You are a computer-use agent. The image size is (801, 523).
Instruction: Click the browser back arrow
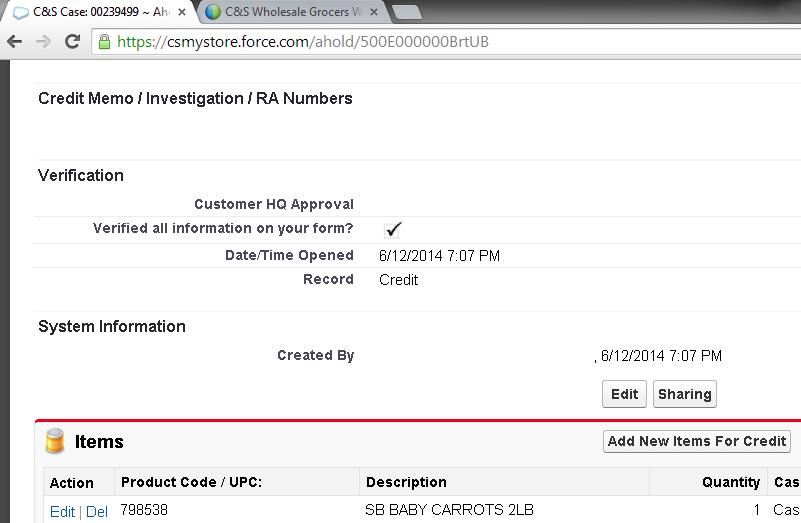point(15,42)
